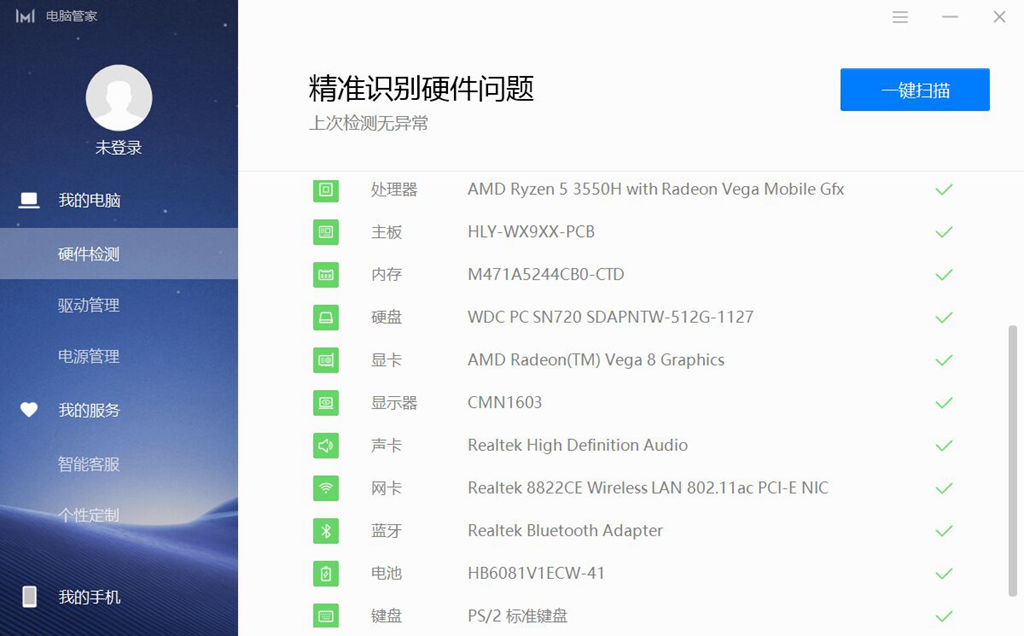Viewport: 1024px width, 636px height.
Task: Click the 内存 memory module icon
Action: (x=325, y=274)
